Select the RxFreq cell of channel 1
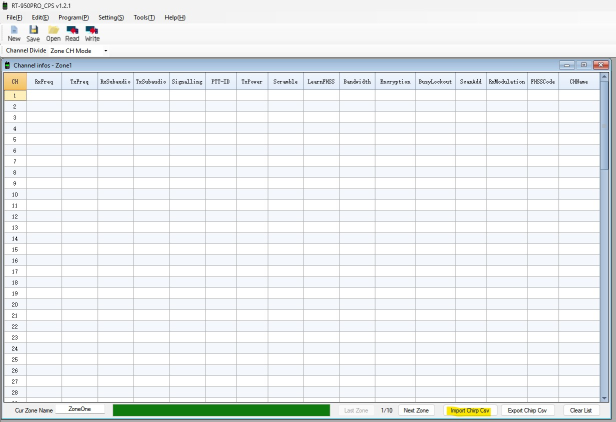Image resolution: width=616 pixels, height=422 pixels. (x=44, y=95)
